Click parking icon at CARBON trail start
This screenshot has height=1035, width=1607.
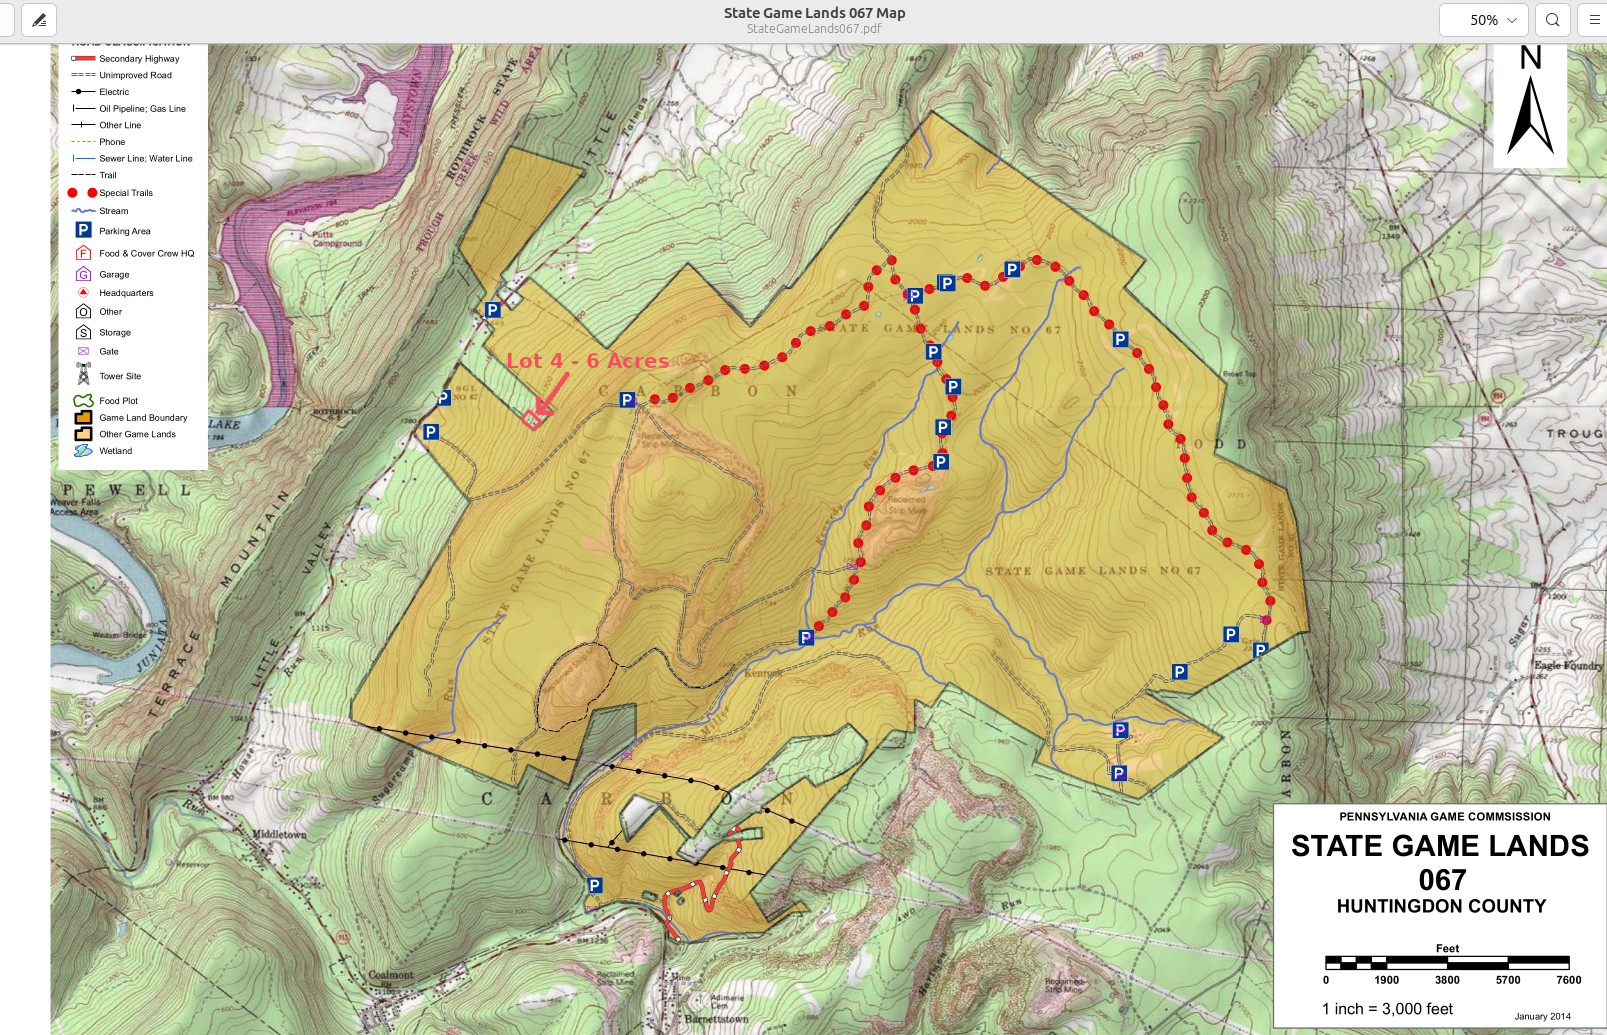[627, 400]
